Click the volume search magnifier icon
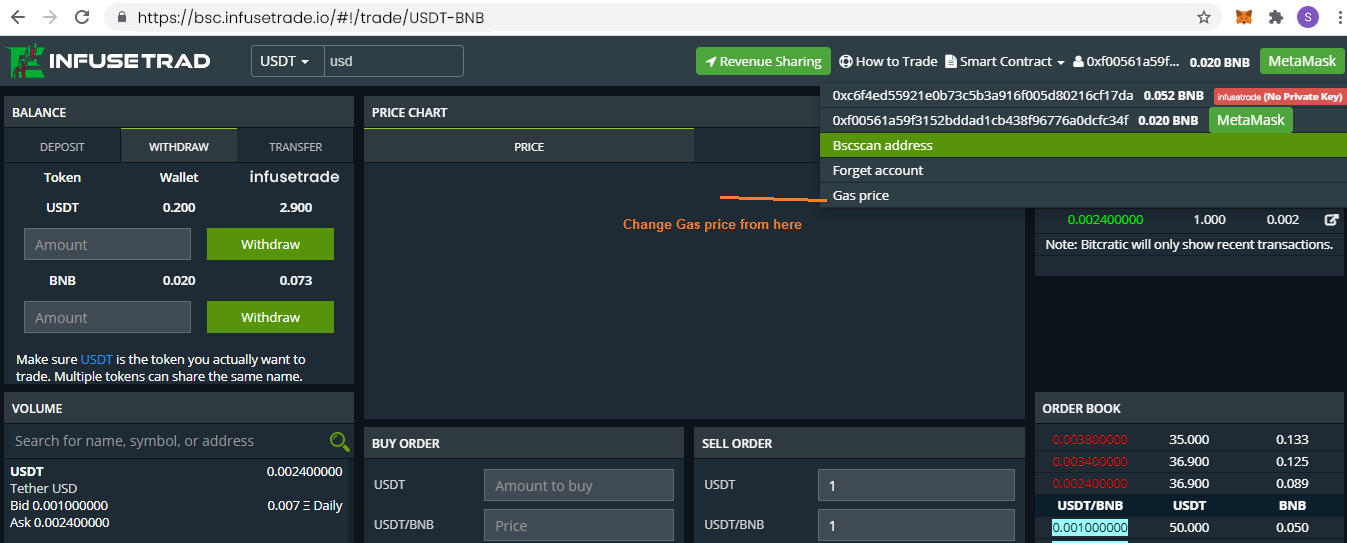This screenshot has height=543, width=1347. [340, 441]
